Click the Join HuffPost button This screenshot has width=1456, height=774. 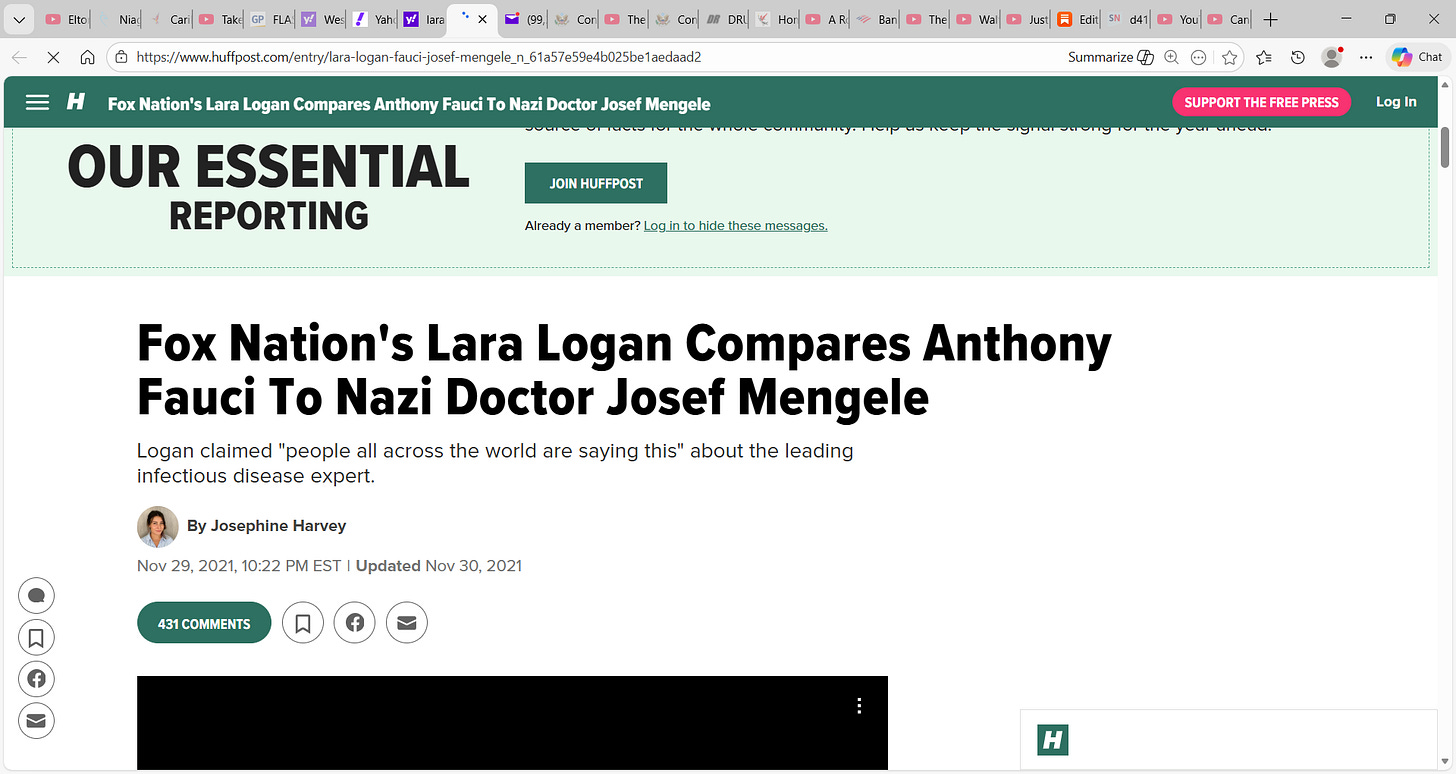pos(595,183)
